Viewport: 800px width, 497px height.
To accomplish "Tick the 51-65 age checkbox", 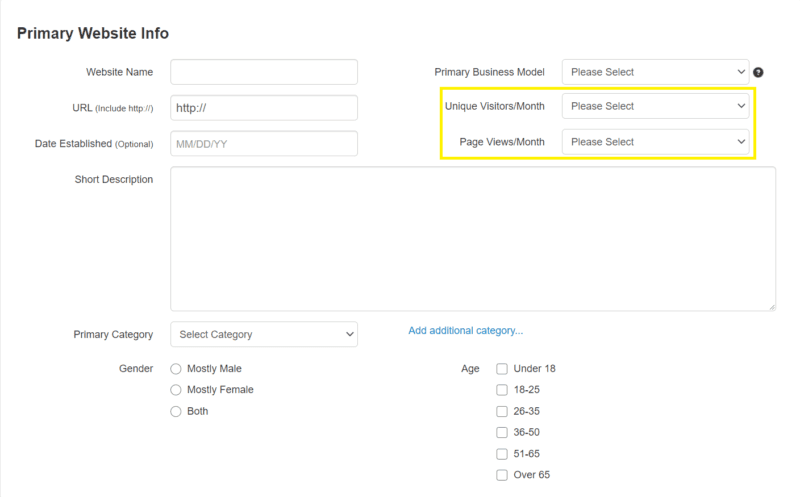I will (502, 454).
